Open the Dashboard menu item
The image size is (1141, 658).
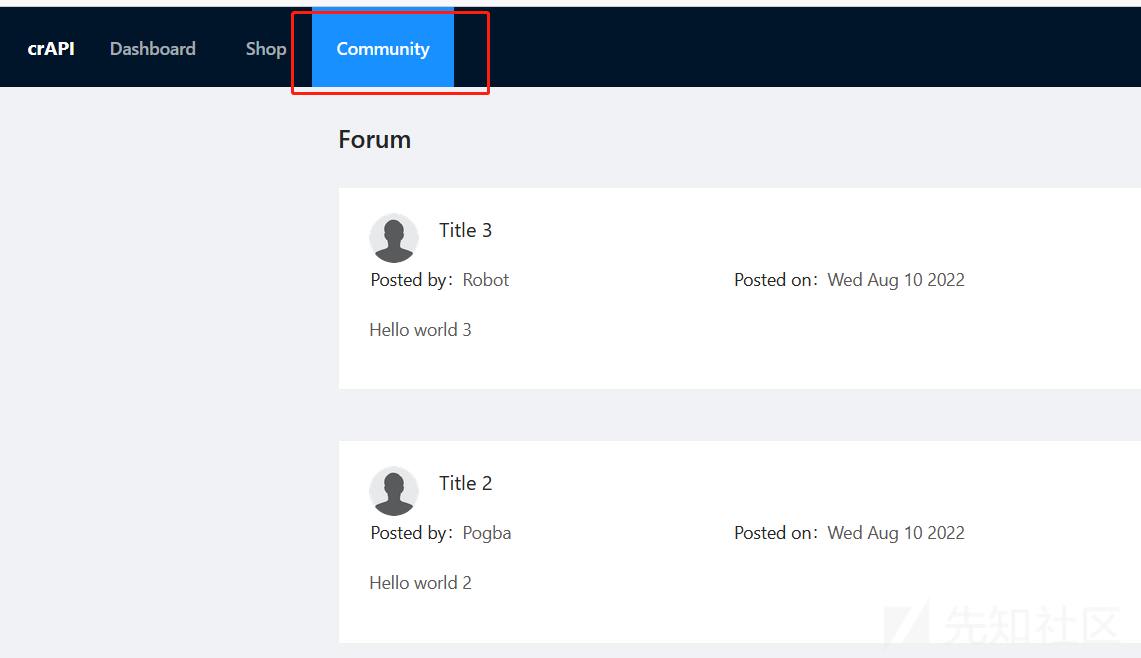pyautogui.click(x=152, y=49)
